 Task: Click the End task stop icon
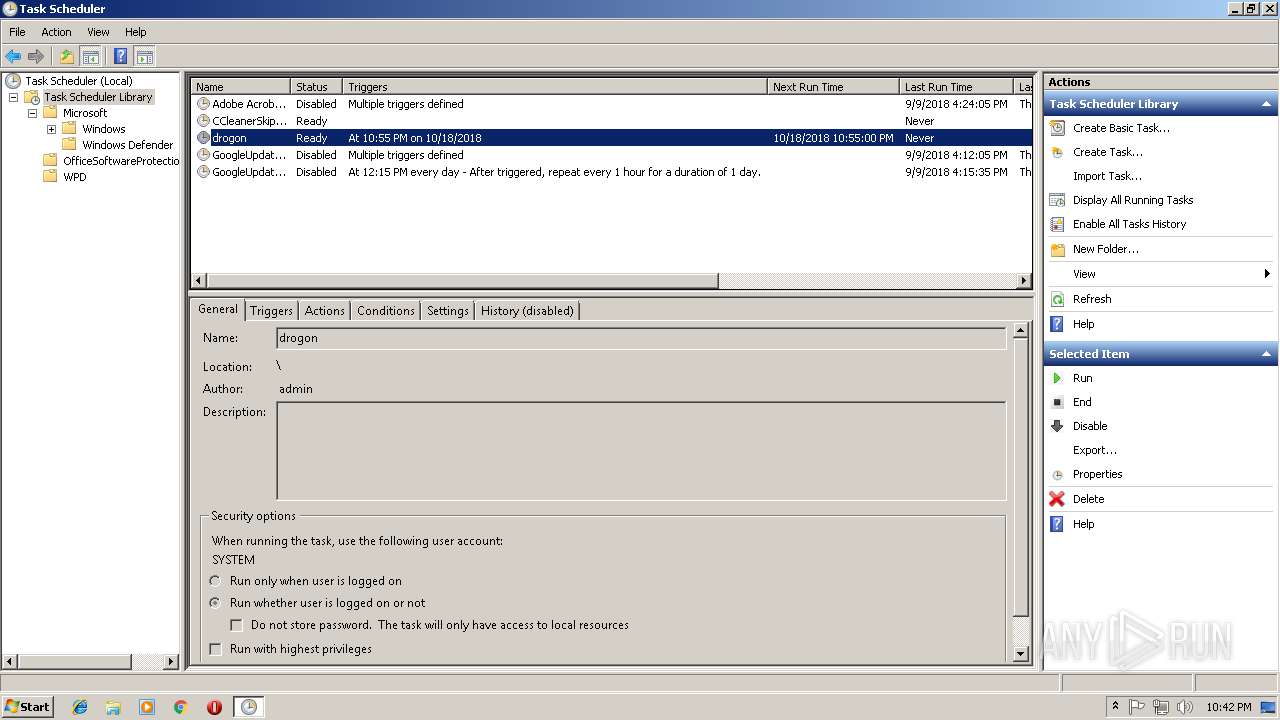[x=1057, y=402]
